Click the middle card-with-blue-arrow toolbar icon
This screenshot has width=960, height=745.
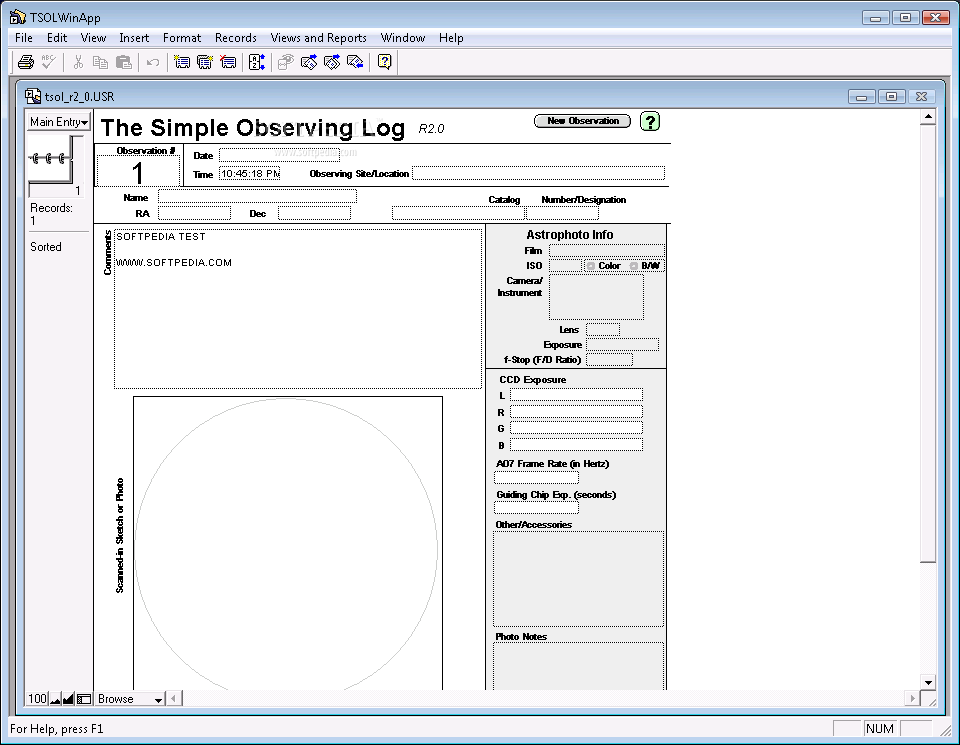(x=332, y=62)
